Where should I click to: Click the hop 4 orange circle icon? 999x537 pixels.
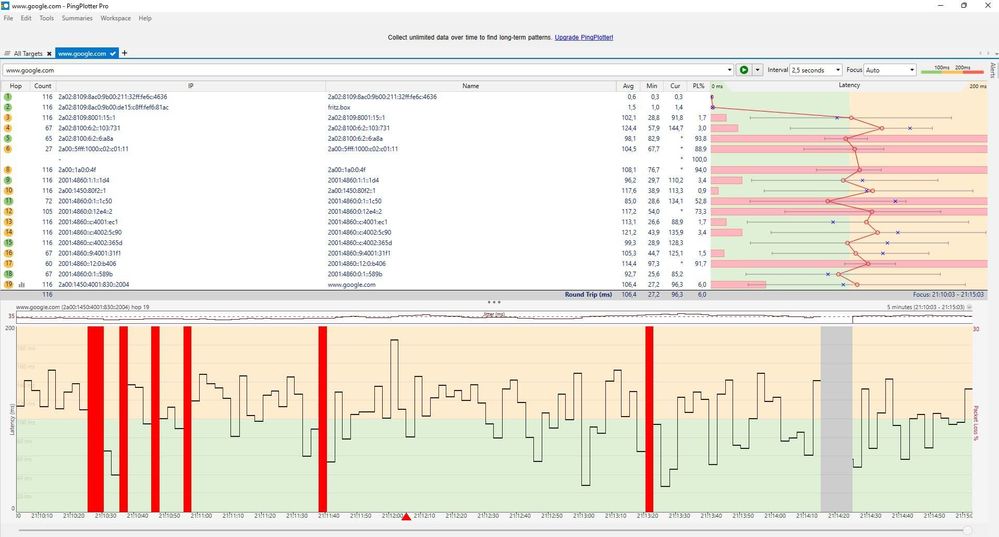pos(8,128)
